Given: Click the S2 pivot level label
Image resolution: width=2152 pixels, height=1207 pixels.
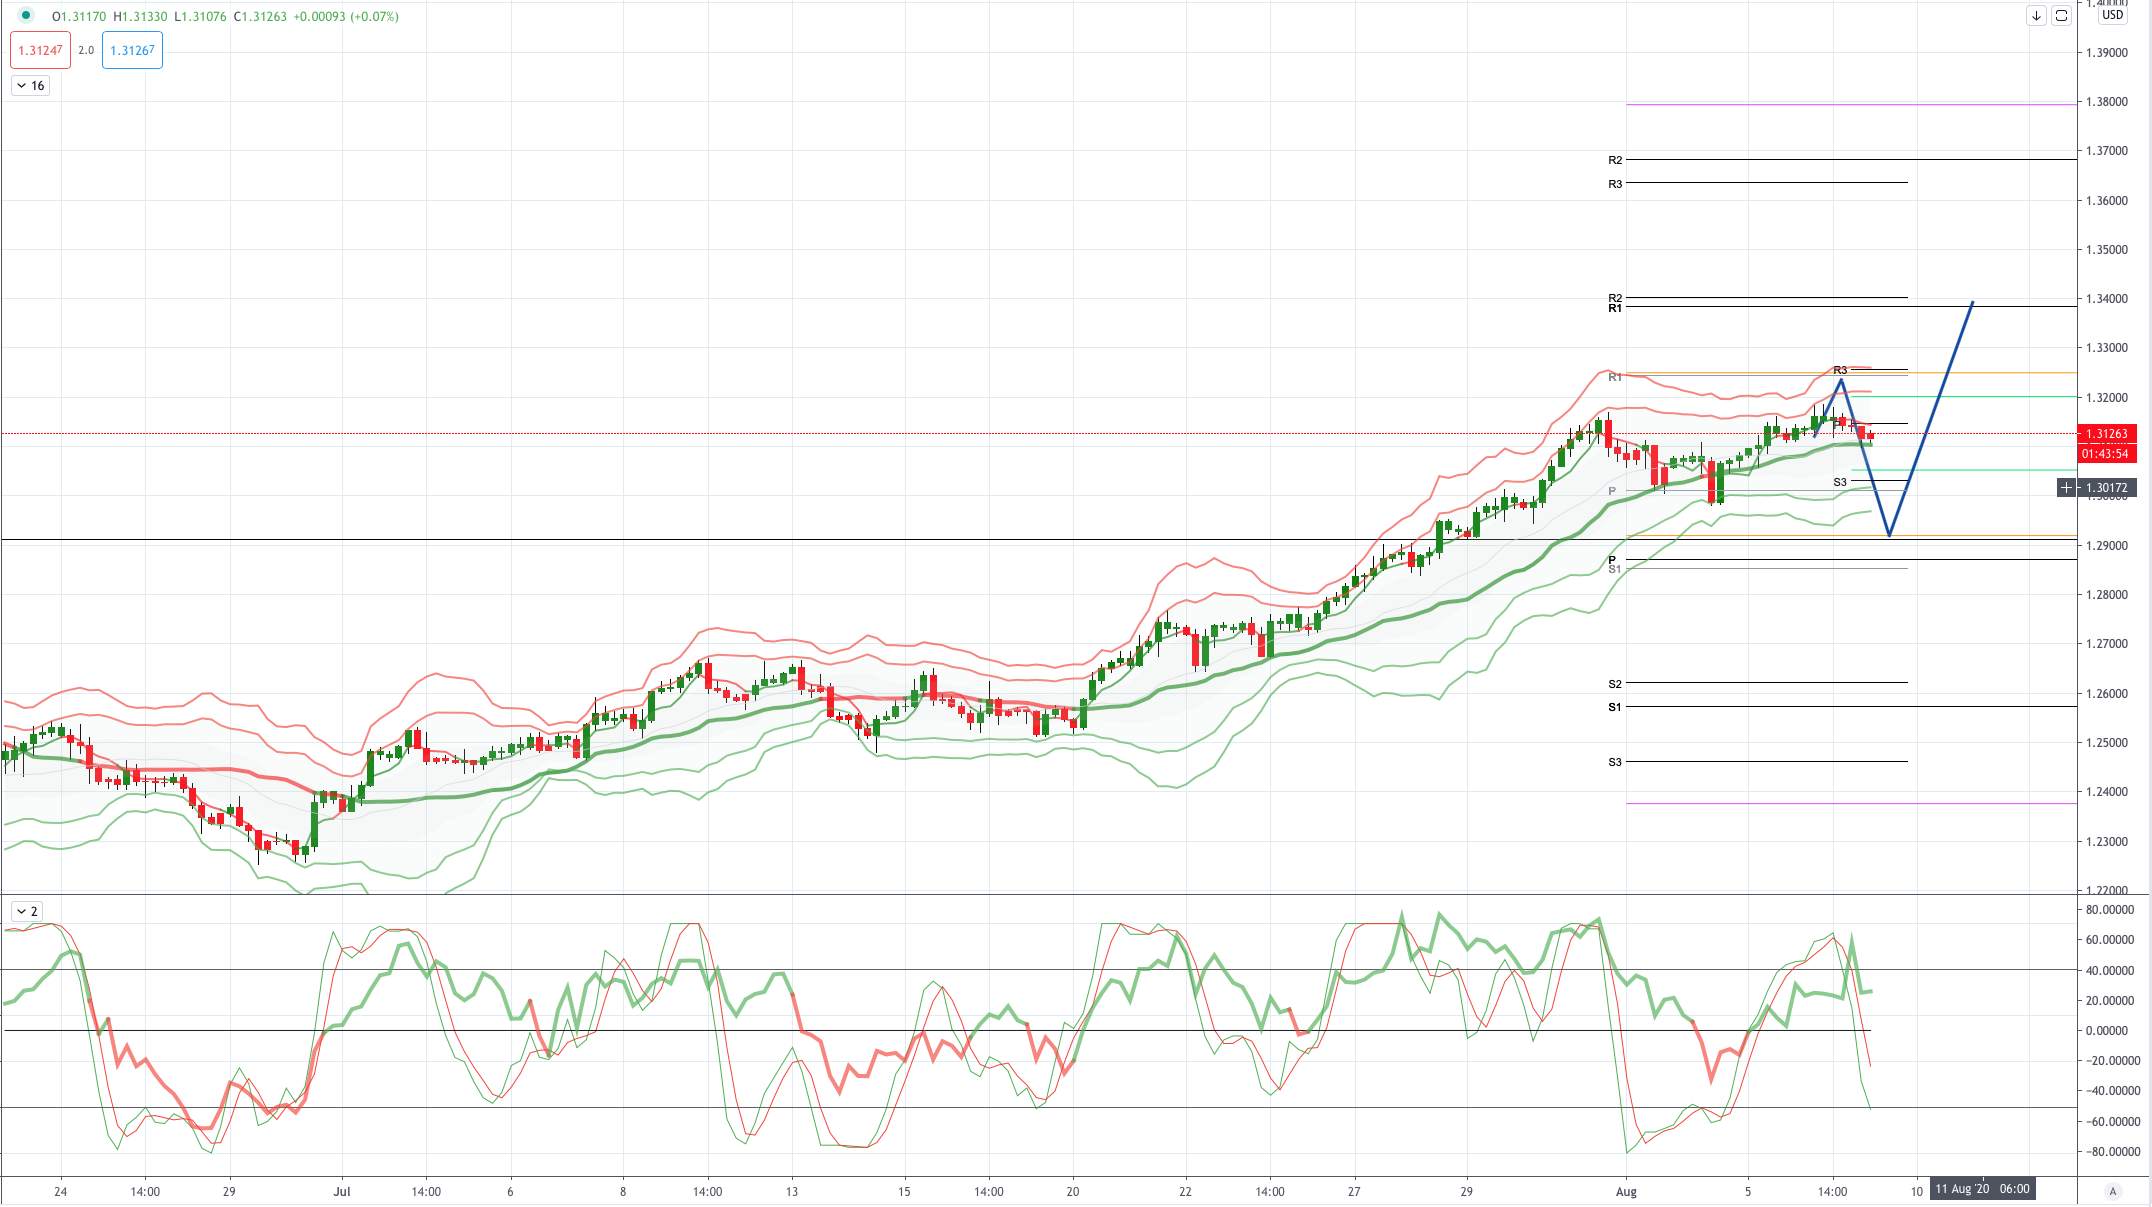Looking at the screenshot, I should point(1615,684).
